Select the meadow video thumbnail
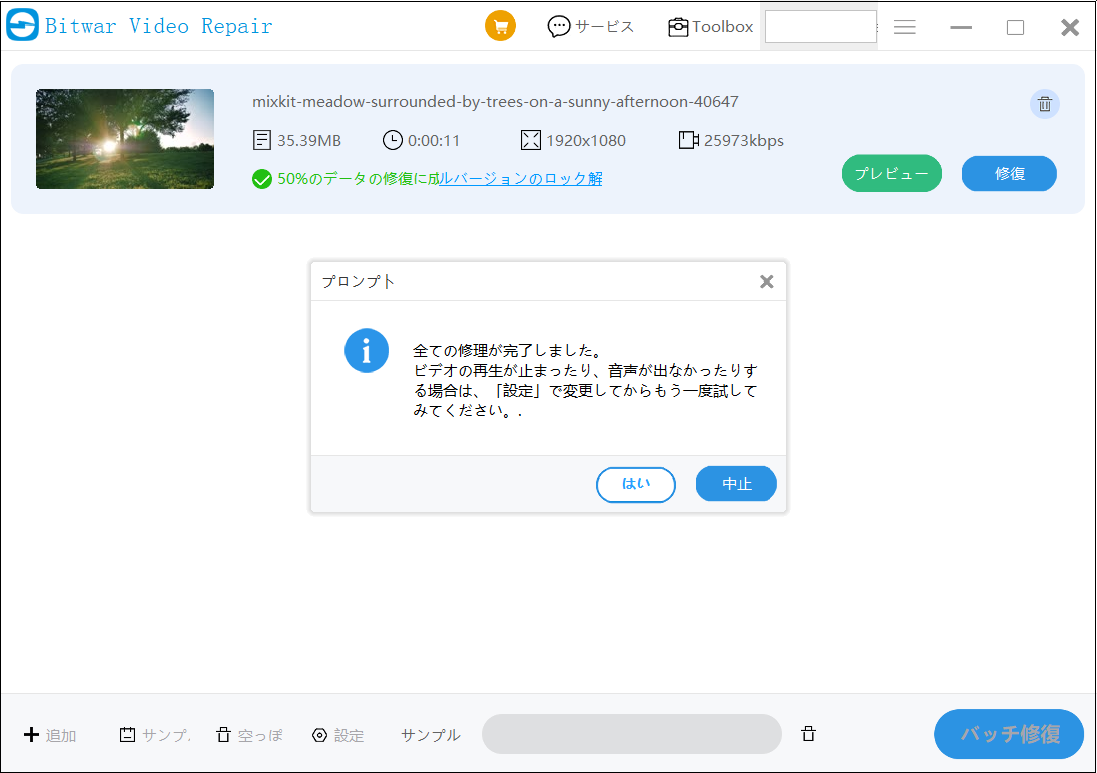This screenshot has height=773, width=1097. click(125, 139)
